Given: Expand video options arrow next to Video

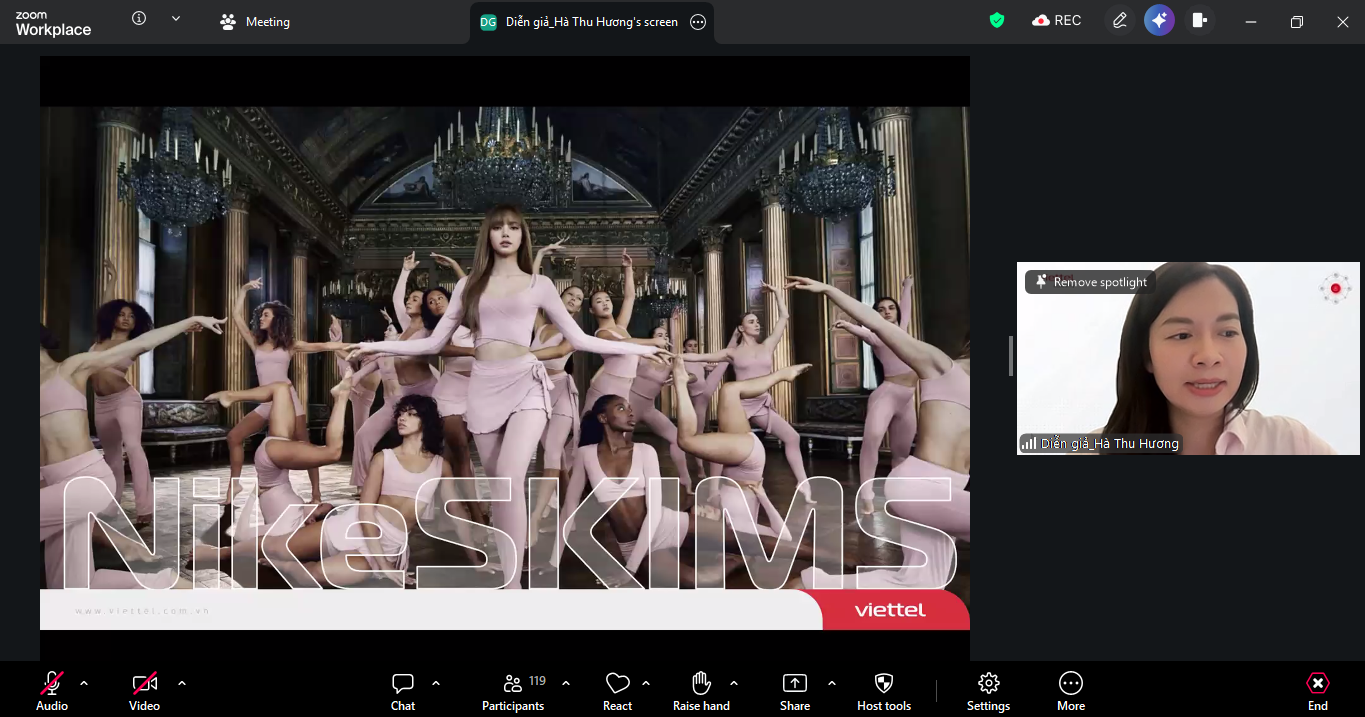Looking at the screenshot, I should (182, 683).
